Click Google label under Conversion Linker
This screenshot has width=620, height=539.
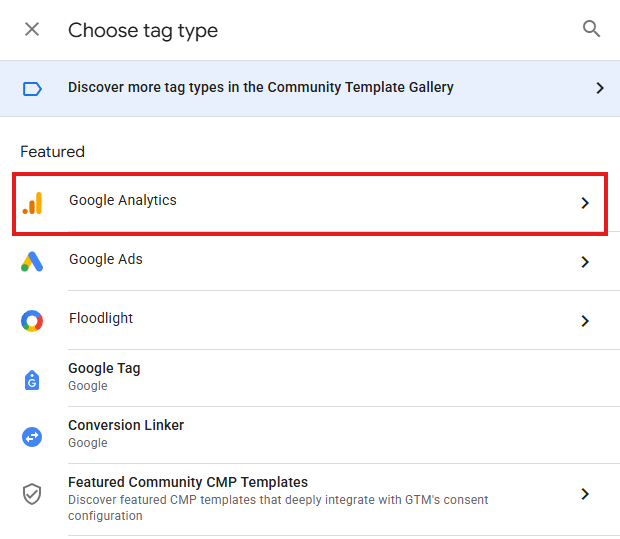pyautogui.click(x=88, y=443)
